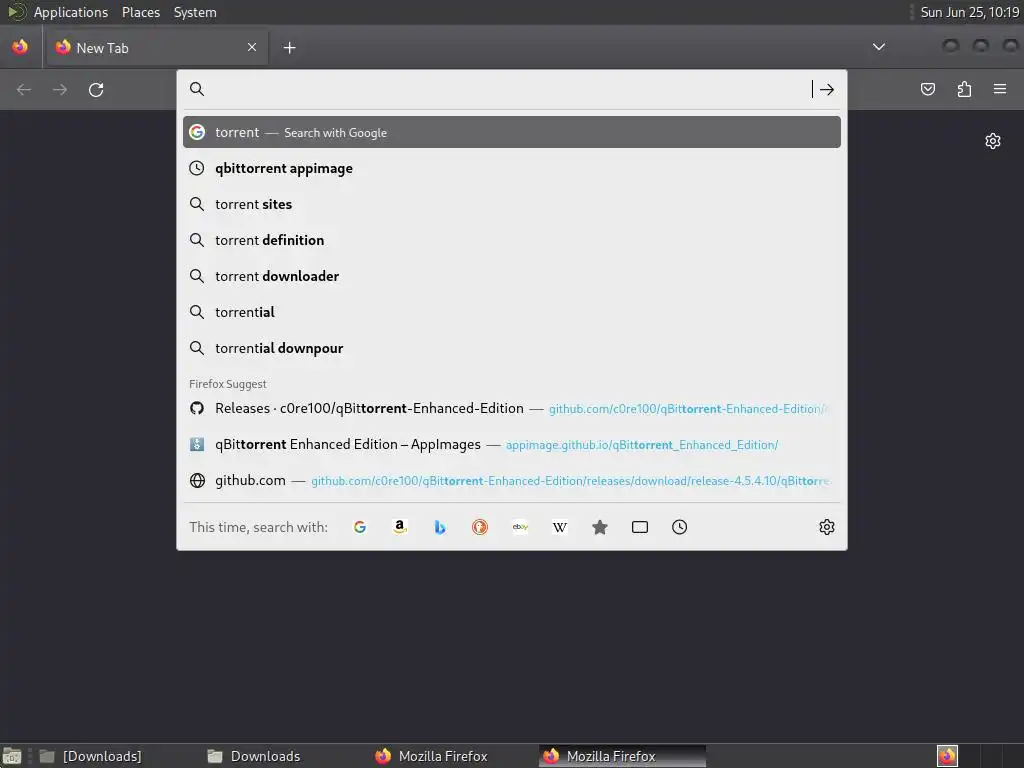Choose 'torrential' suggestion
This screenshot has width=1024, height=768.
[511, 312]
